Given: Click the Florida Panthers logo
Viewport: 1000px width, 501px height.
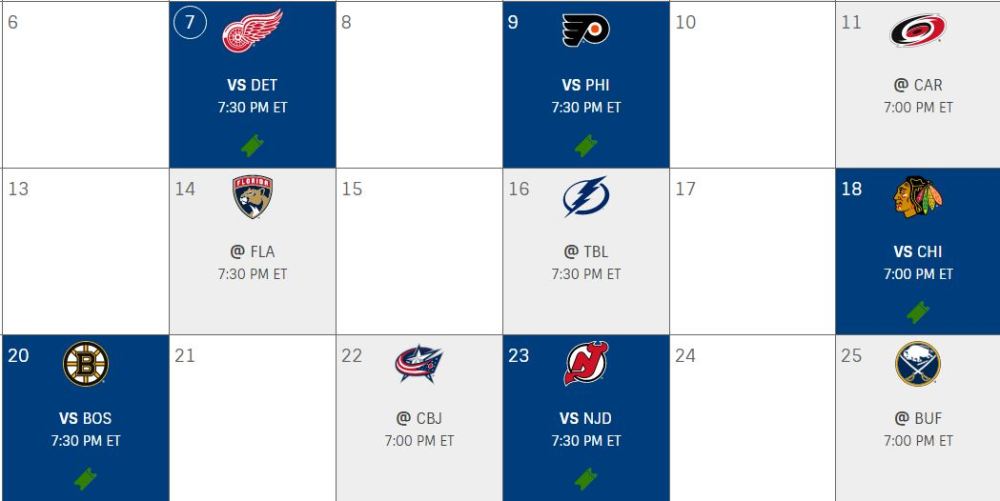Looking at the screenshot, I should 252,197.
